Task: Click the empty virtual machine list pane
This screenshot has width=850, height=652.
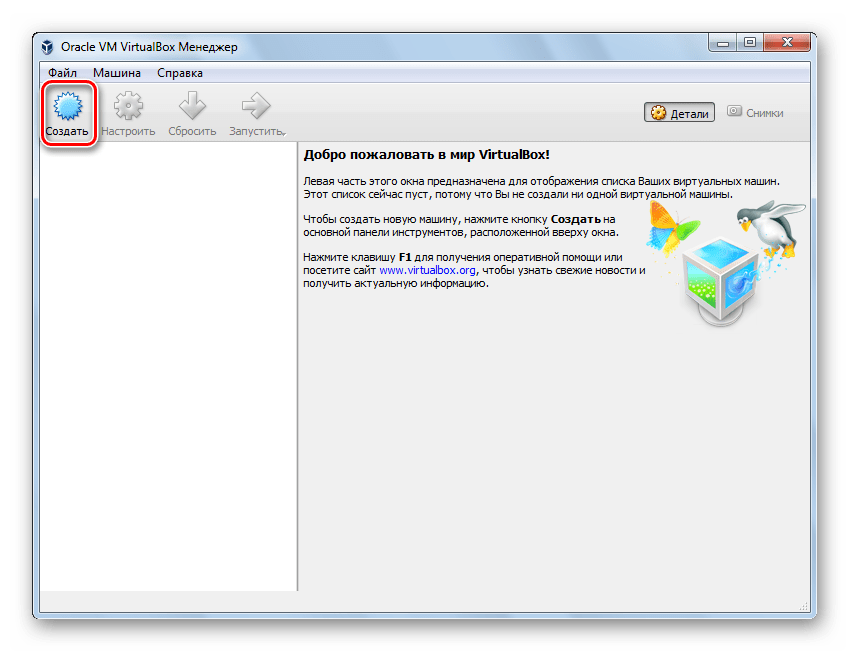Action: [168, 366]
